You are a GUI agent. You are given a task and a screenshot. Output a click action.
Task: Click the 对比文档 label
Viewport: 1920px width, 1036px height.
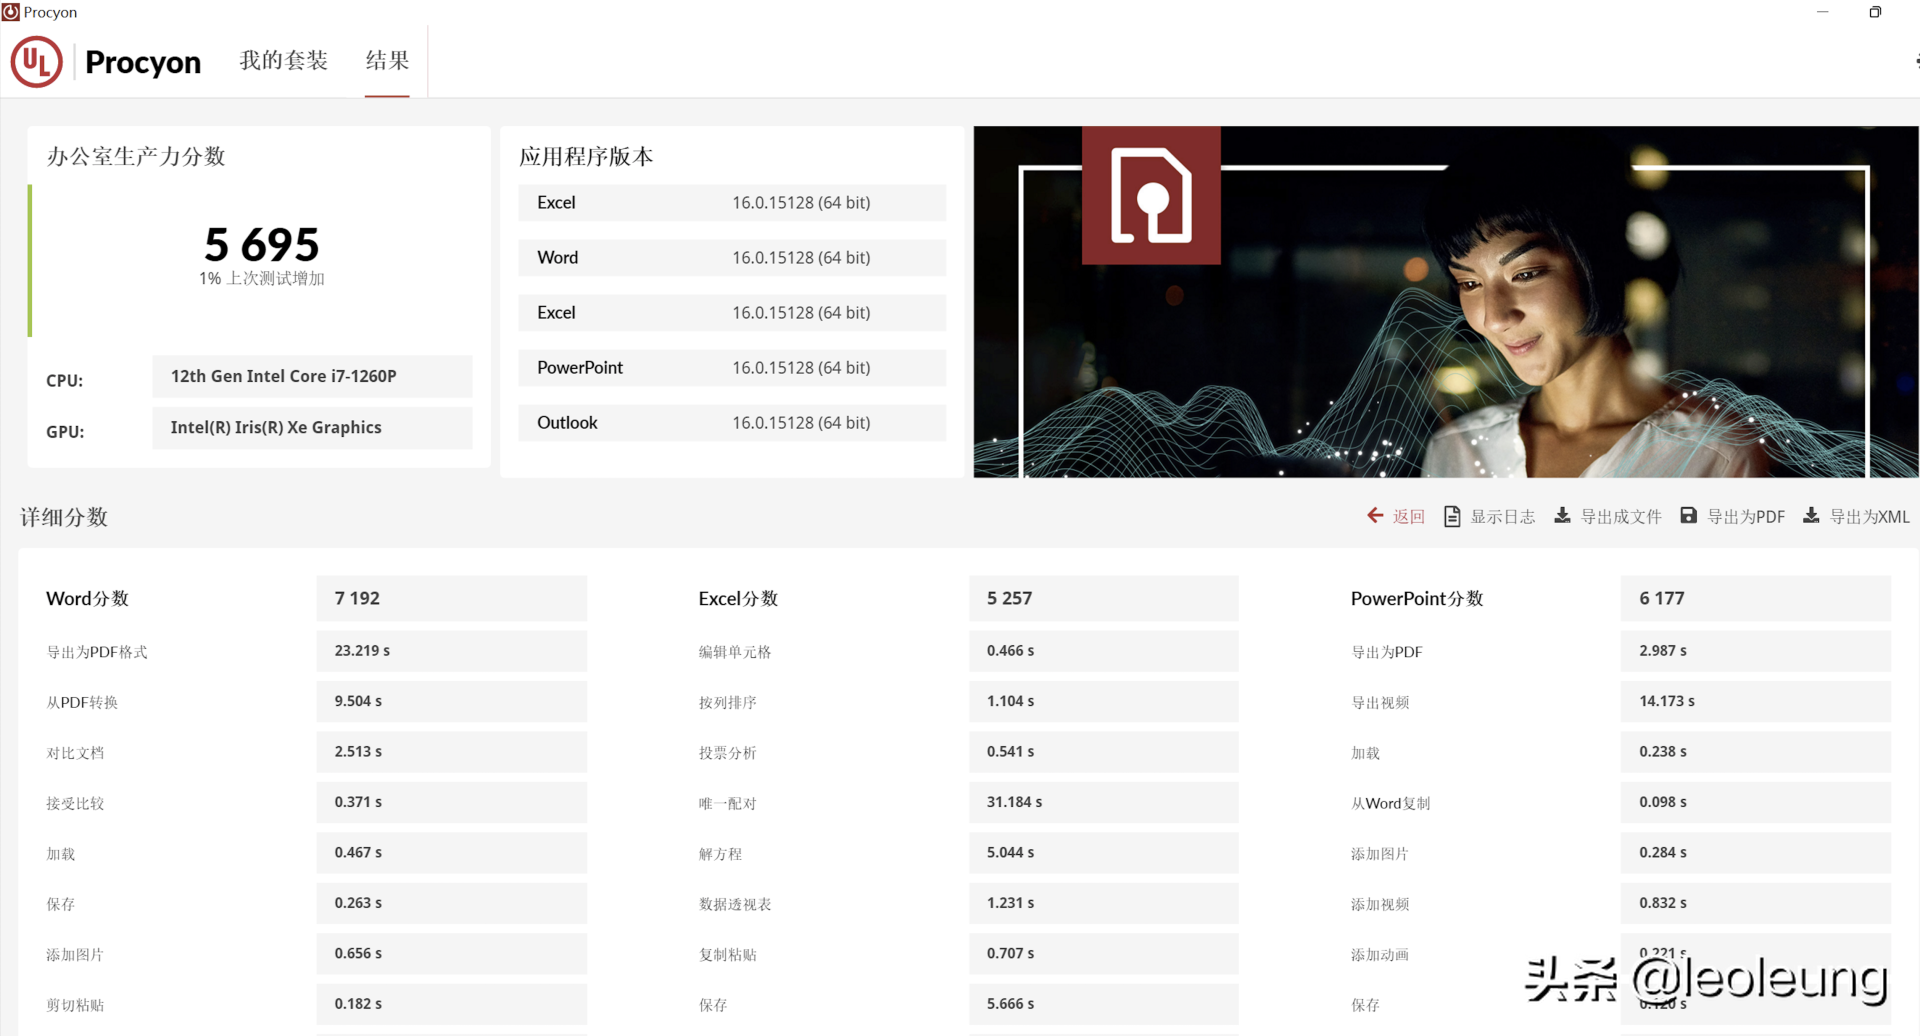click(x=75, y=753)
